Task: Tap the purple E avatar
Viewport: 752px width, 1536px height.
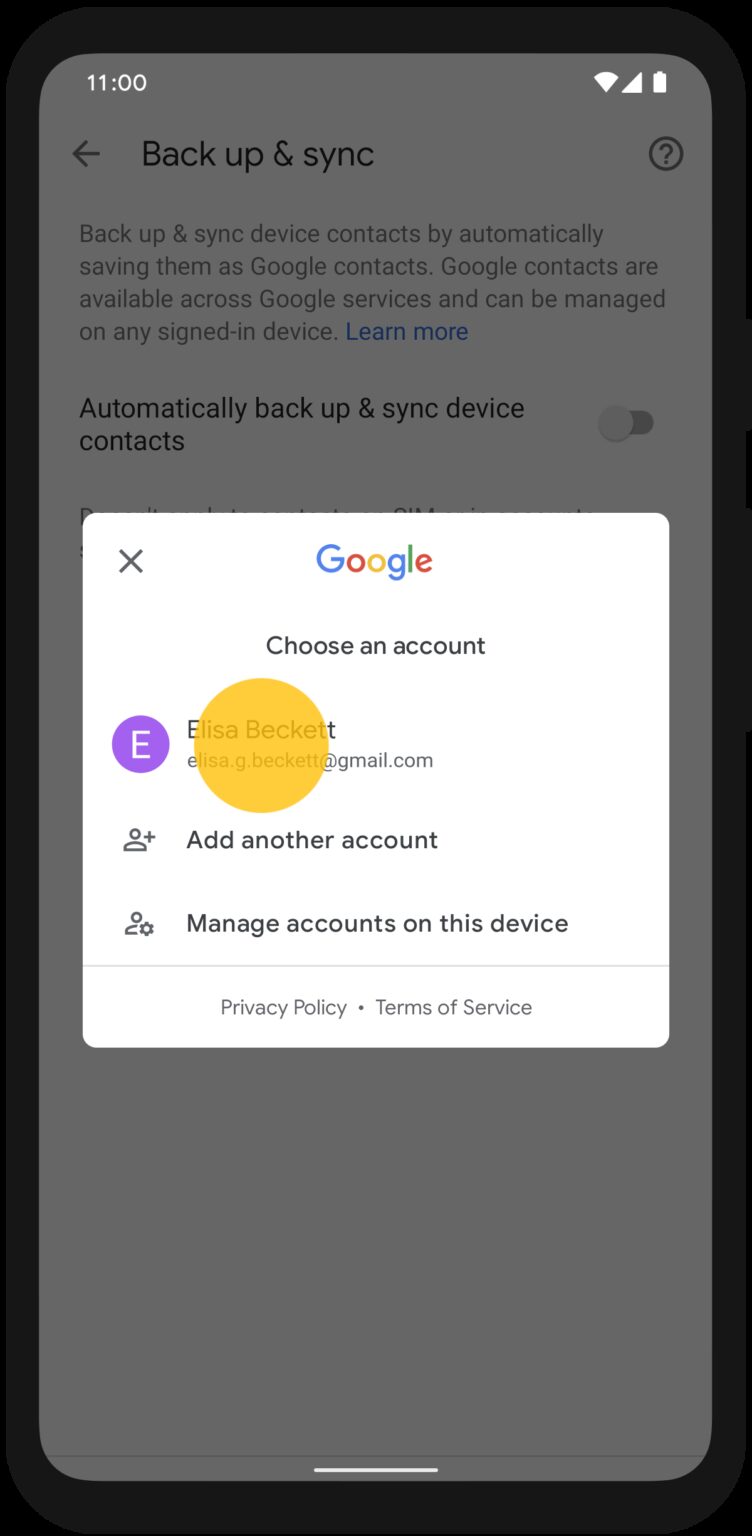Action: click(x=141, y=744)
